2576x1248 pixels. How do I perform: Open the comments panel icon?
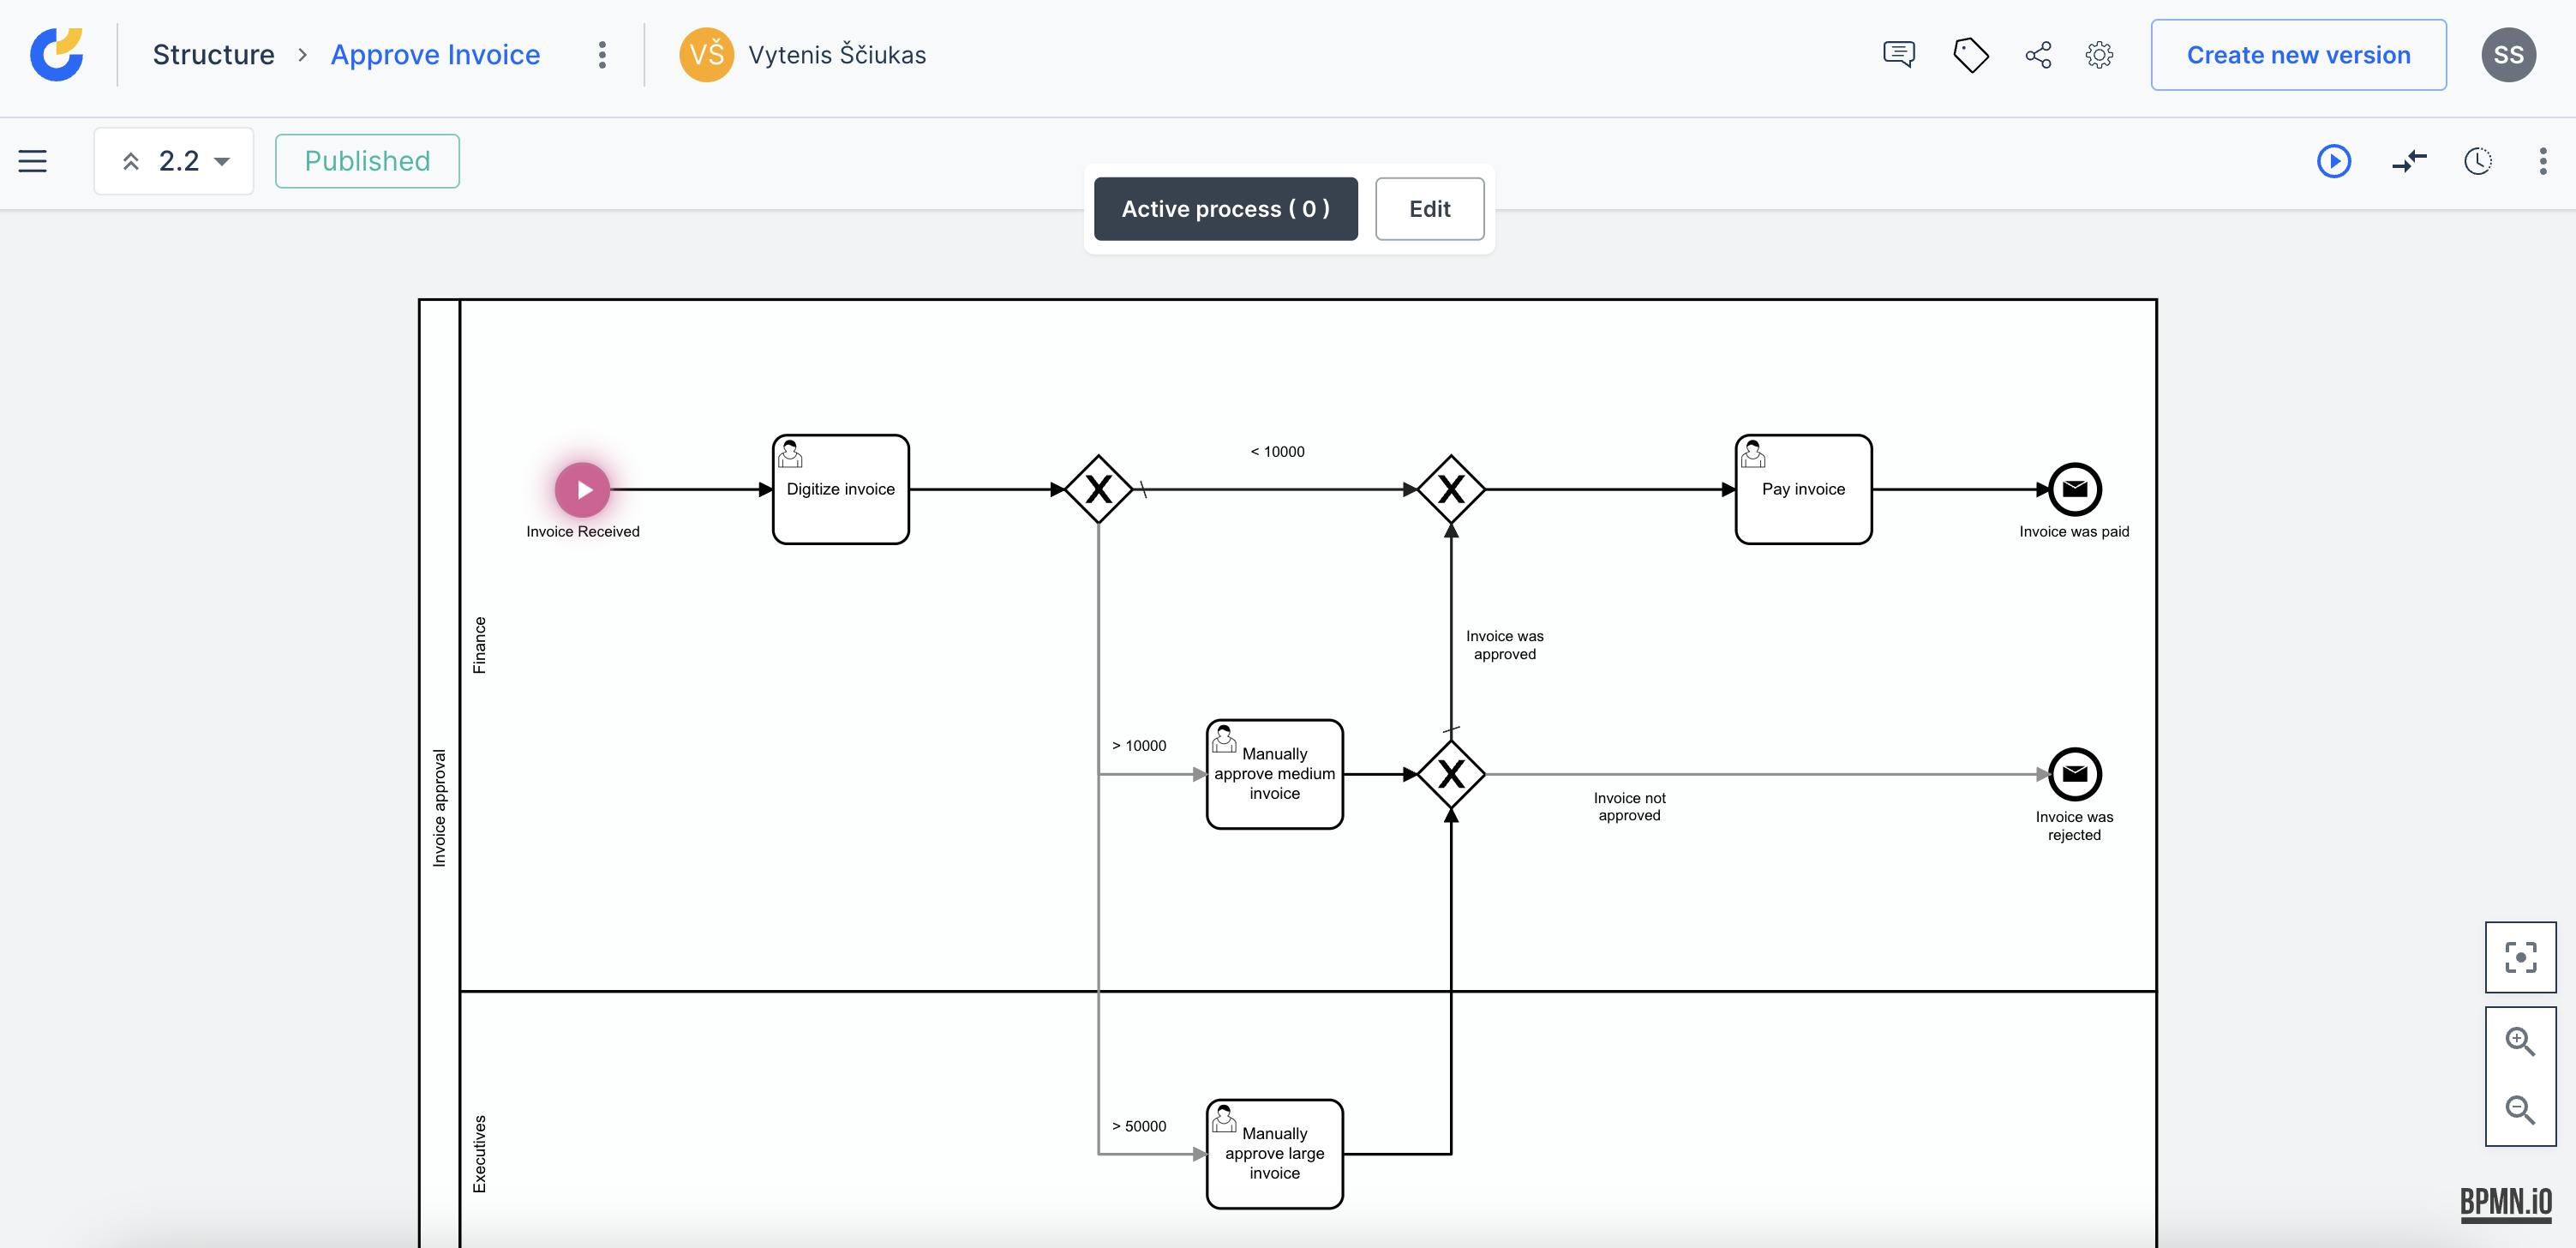(1898, 54)
